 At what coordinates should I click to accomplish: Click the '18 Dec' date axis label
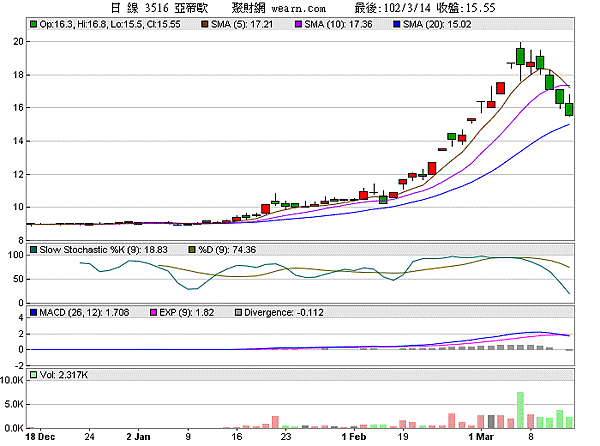pos(40,437)
